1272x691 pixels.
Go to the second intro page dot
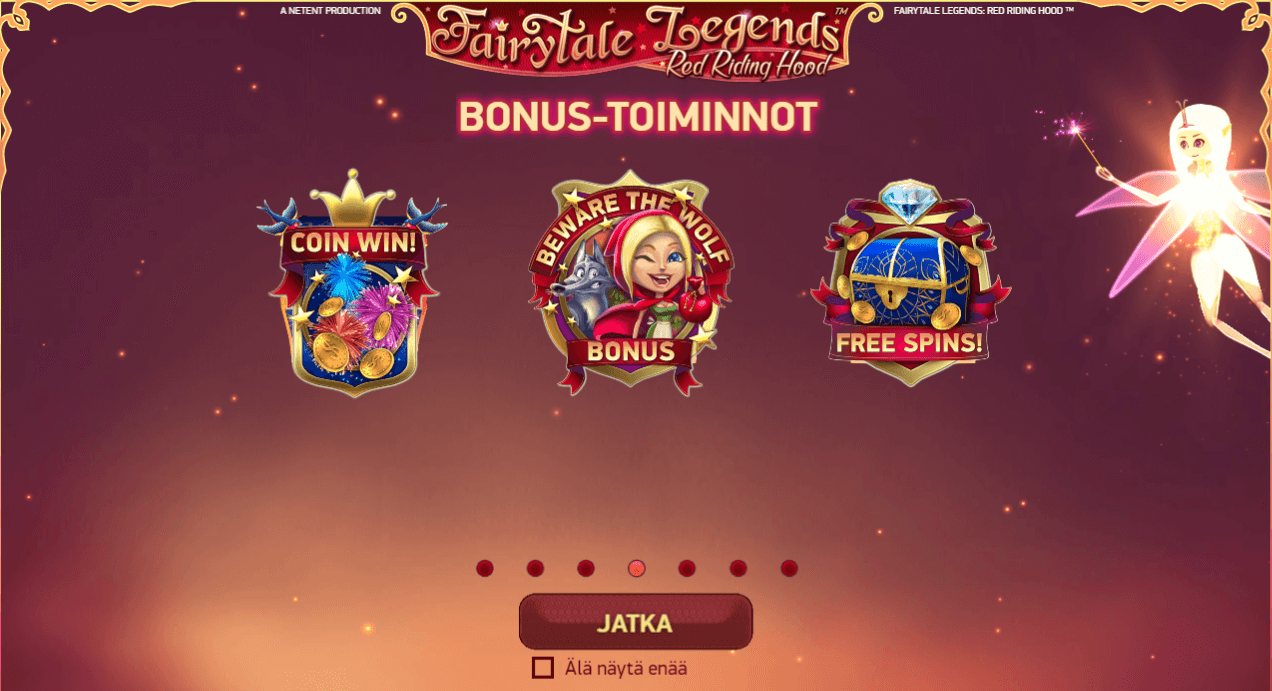pos(535,568)
